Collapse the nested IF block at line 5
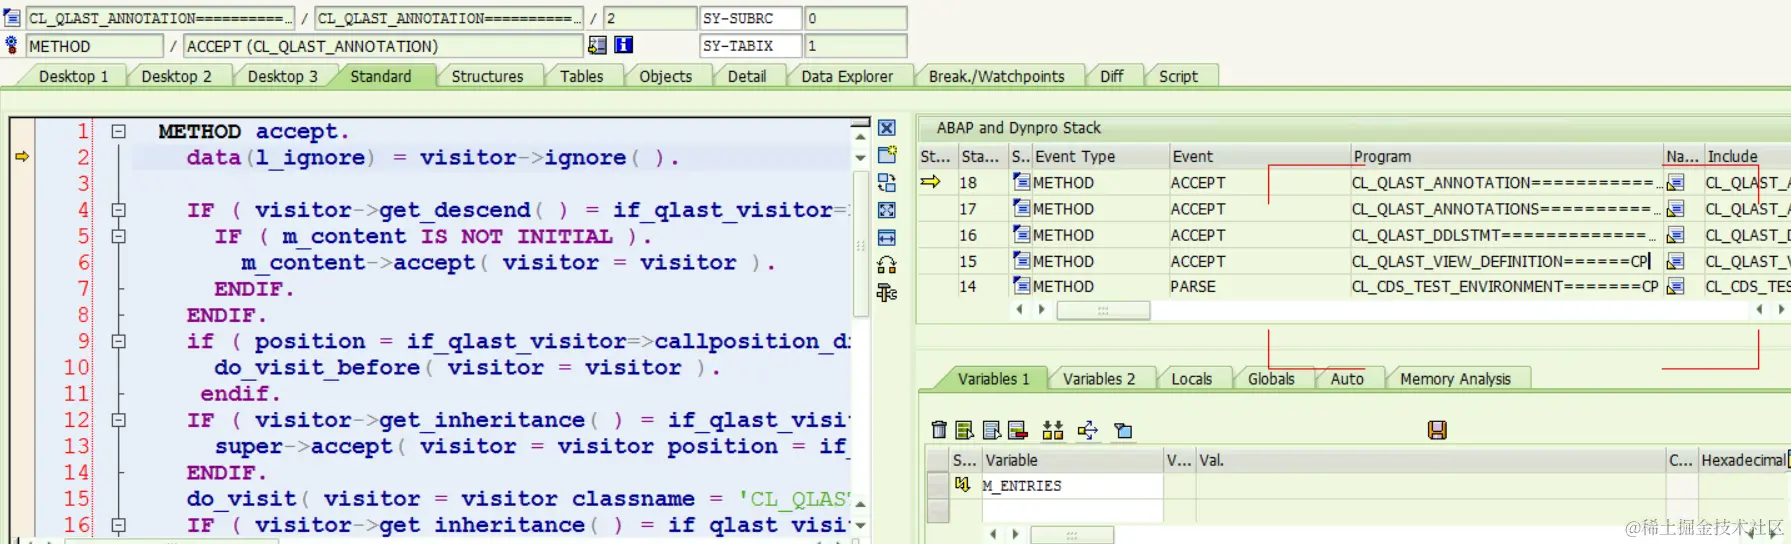Image resolution: width=1791 pixels, height=544 pixels. coord(118,236)
